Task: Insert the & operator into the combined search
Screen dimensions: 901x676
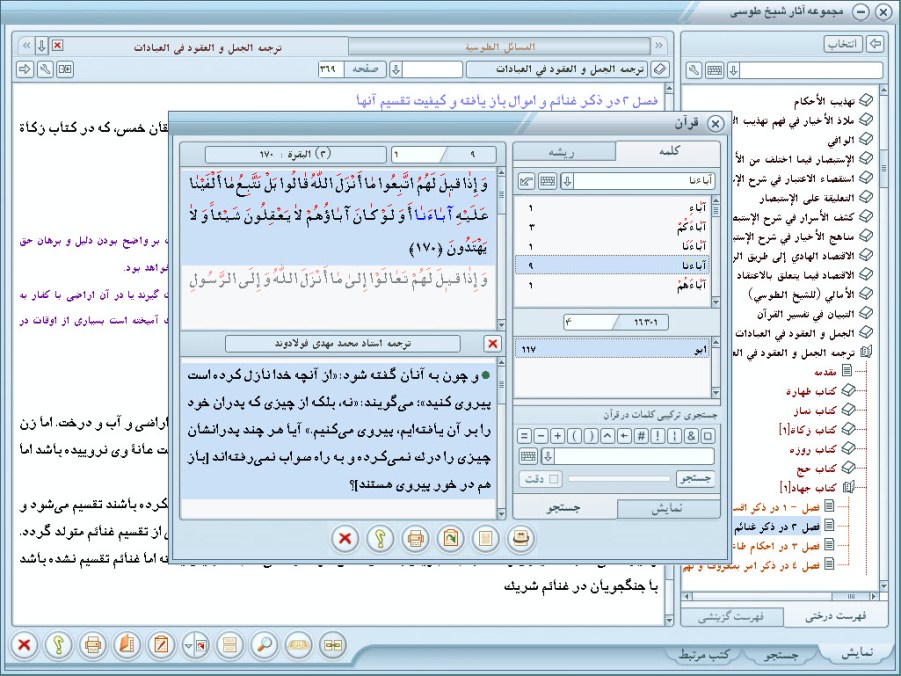Action: (x=691, y=436)
